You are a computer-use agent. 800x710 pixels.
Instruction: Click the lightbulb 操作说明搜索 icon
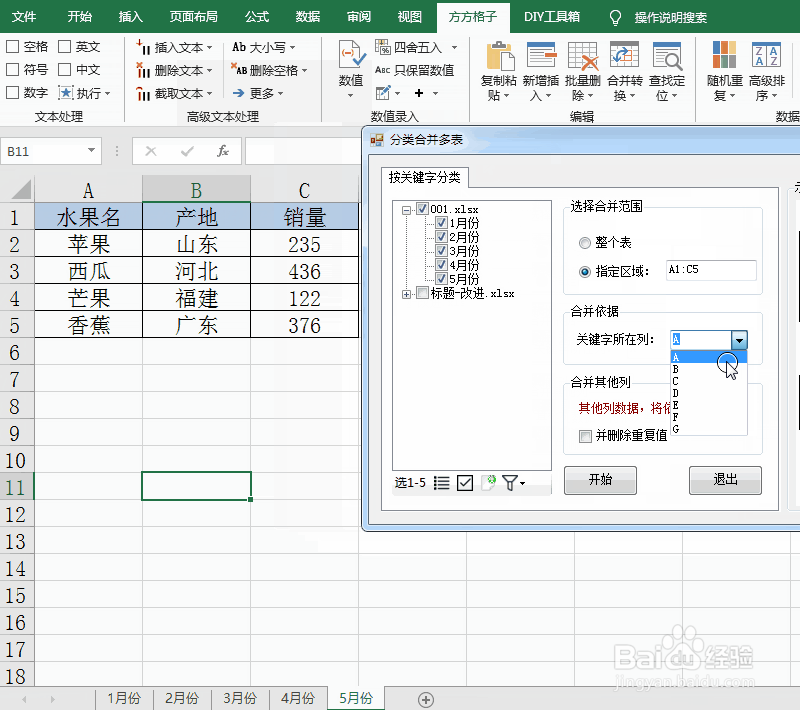click(x=615, y=18)
